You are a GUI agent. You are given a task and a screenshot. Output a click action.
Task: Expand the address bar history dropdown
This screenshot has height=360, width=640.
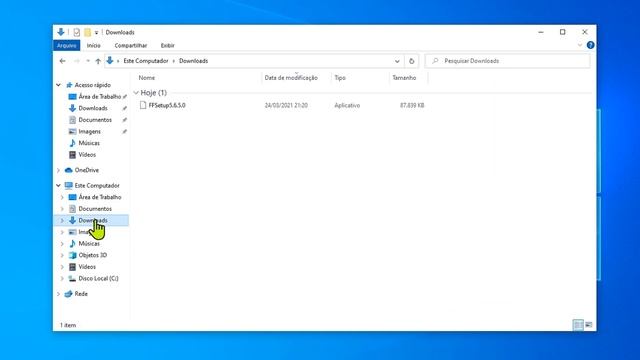(x=397, y=61)
